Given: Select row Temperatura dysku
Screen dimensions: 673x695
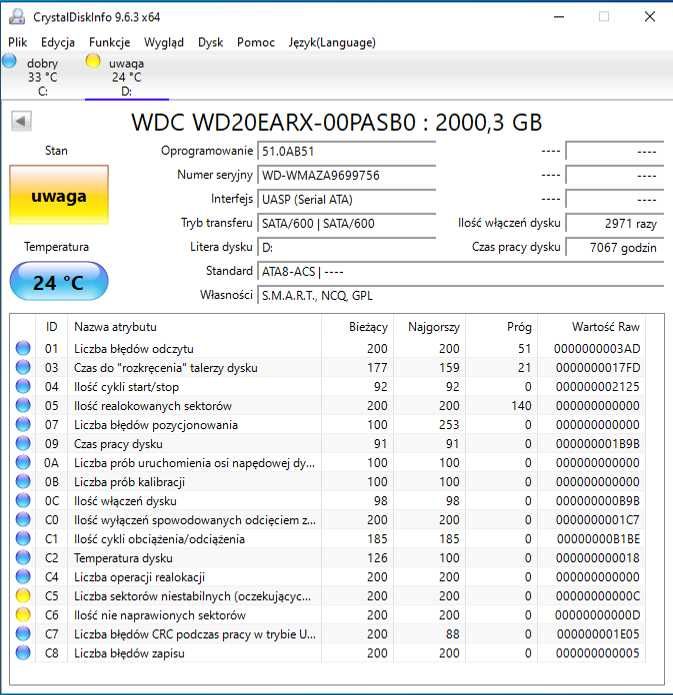Looking at the screenshot, I should tap(328, 558).
